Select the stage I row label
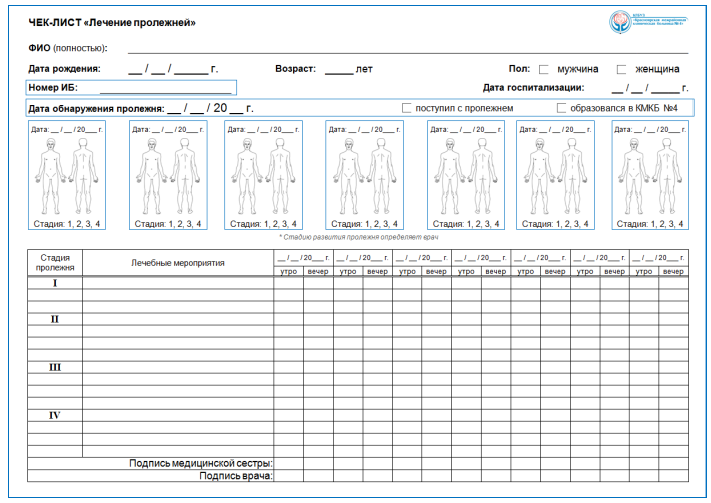This screenshot has width=711, height=503. pos(54,283)
